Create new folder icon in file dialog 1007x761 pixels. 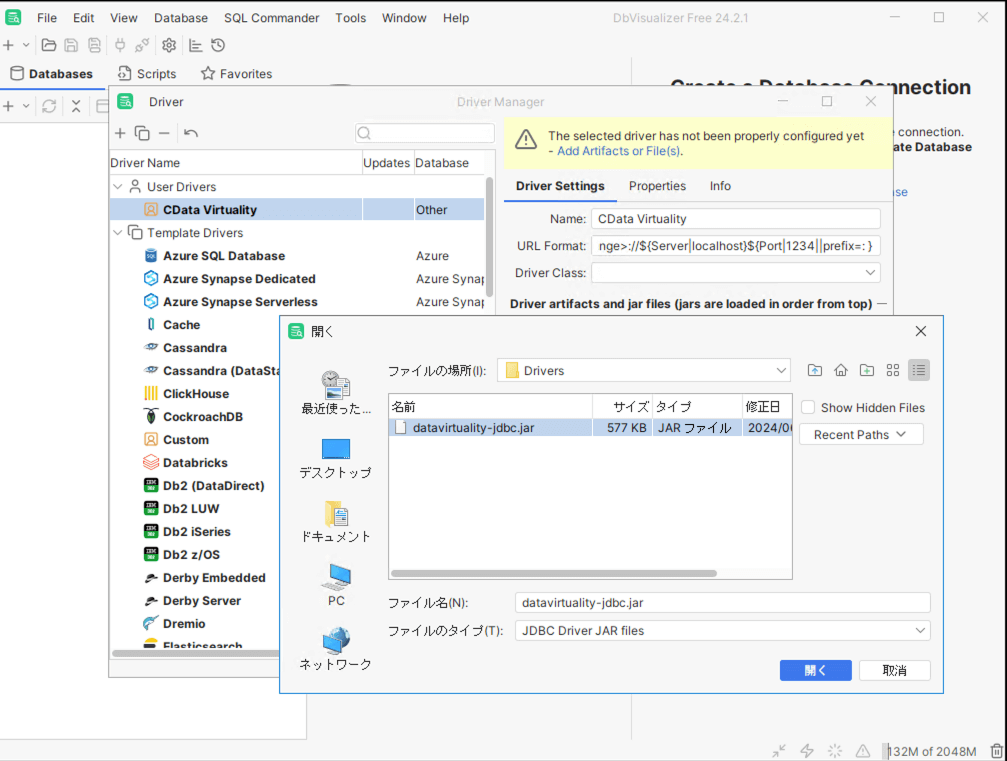click(867, 371)
